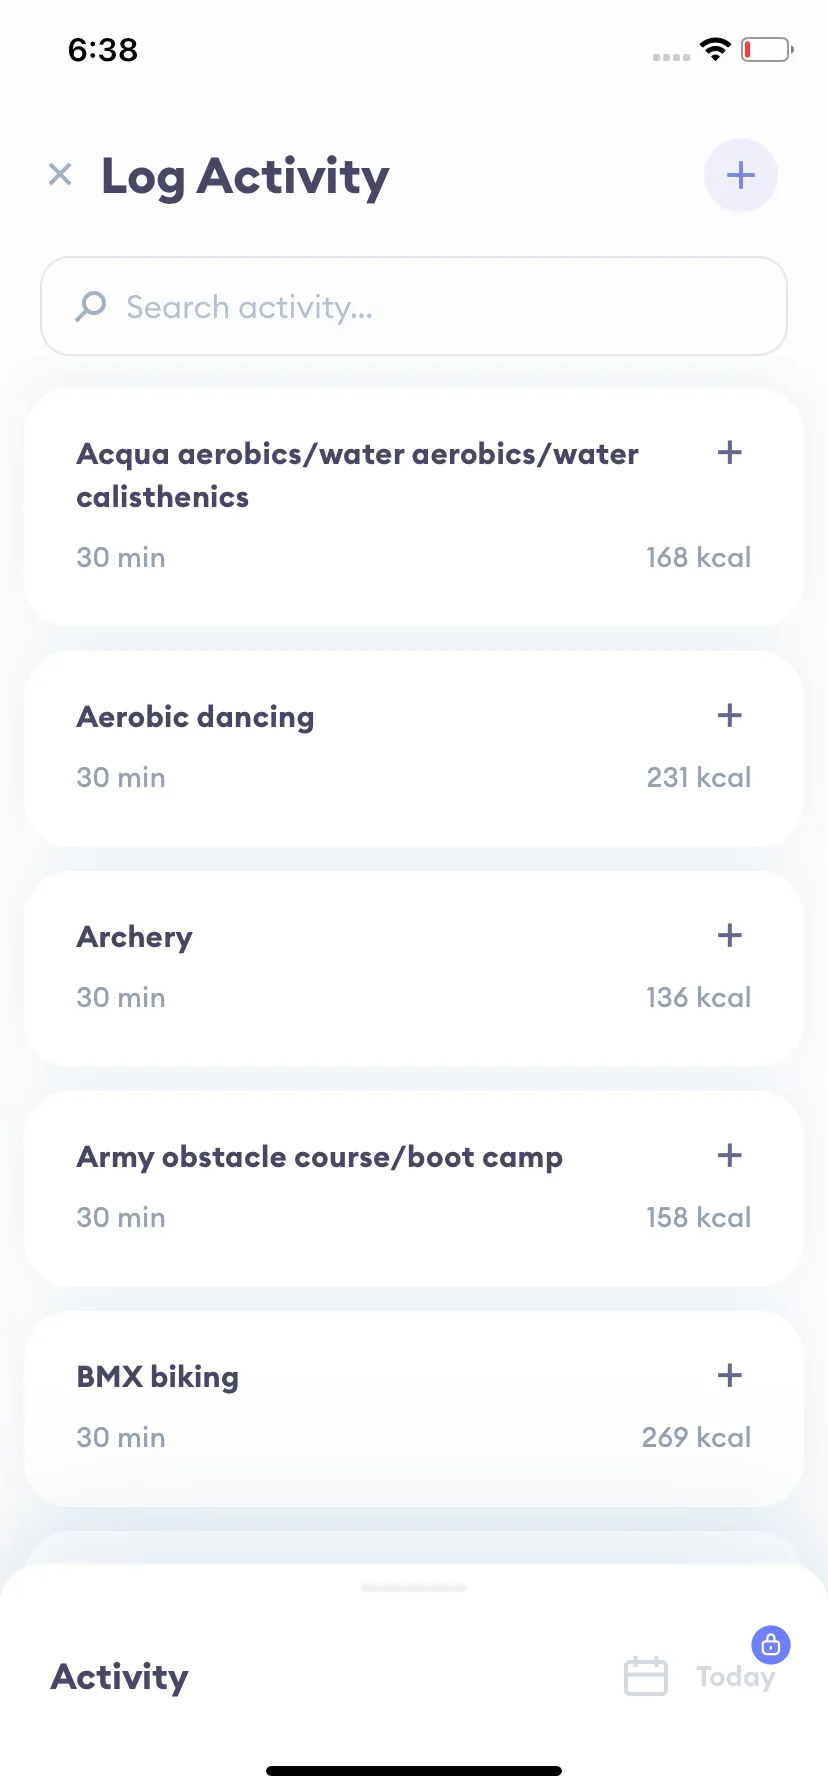The image size is (828, 1792).
Task: Tap the blue lock badge
Action: point(771,1645)
